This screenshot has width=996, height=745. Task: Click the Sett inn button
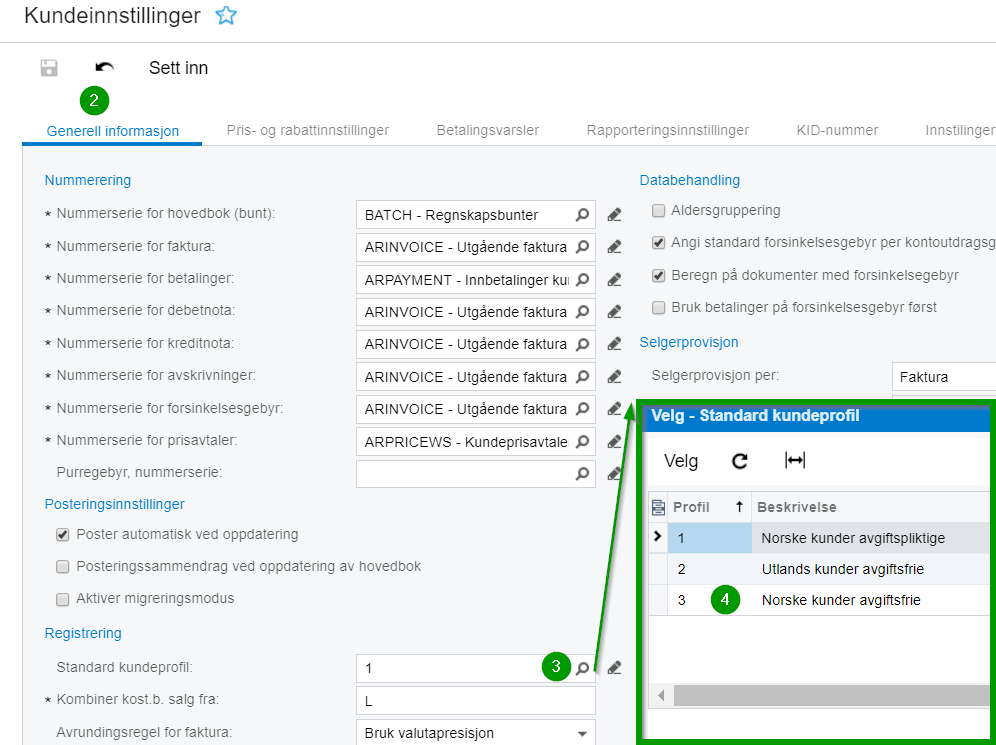[x=180, y=68]
